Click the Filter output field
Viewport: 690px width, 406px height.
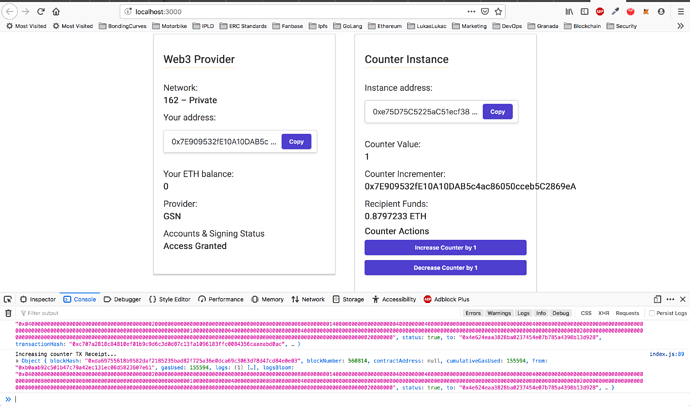coord(238,313)
